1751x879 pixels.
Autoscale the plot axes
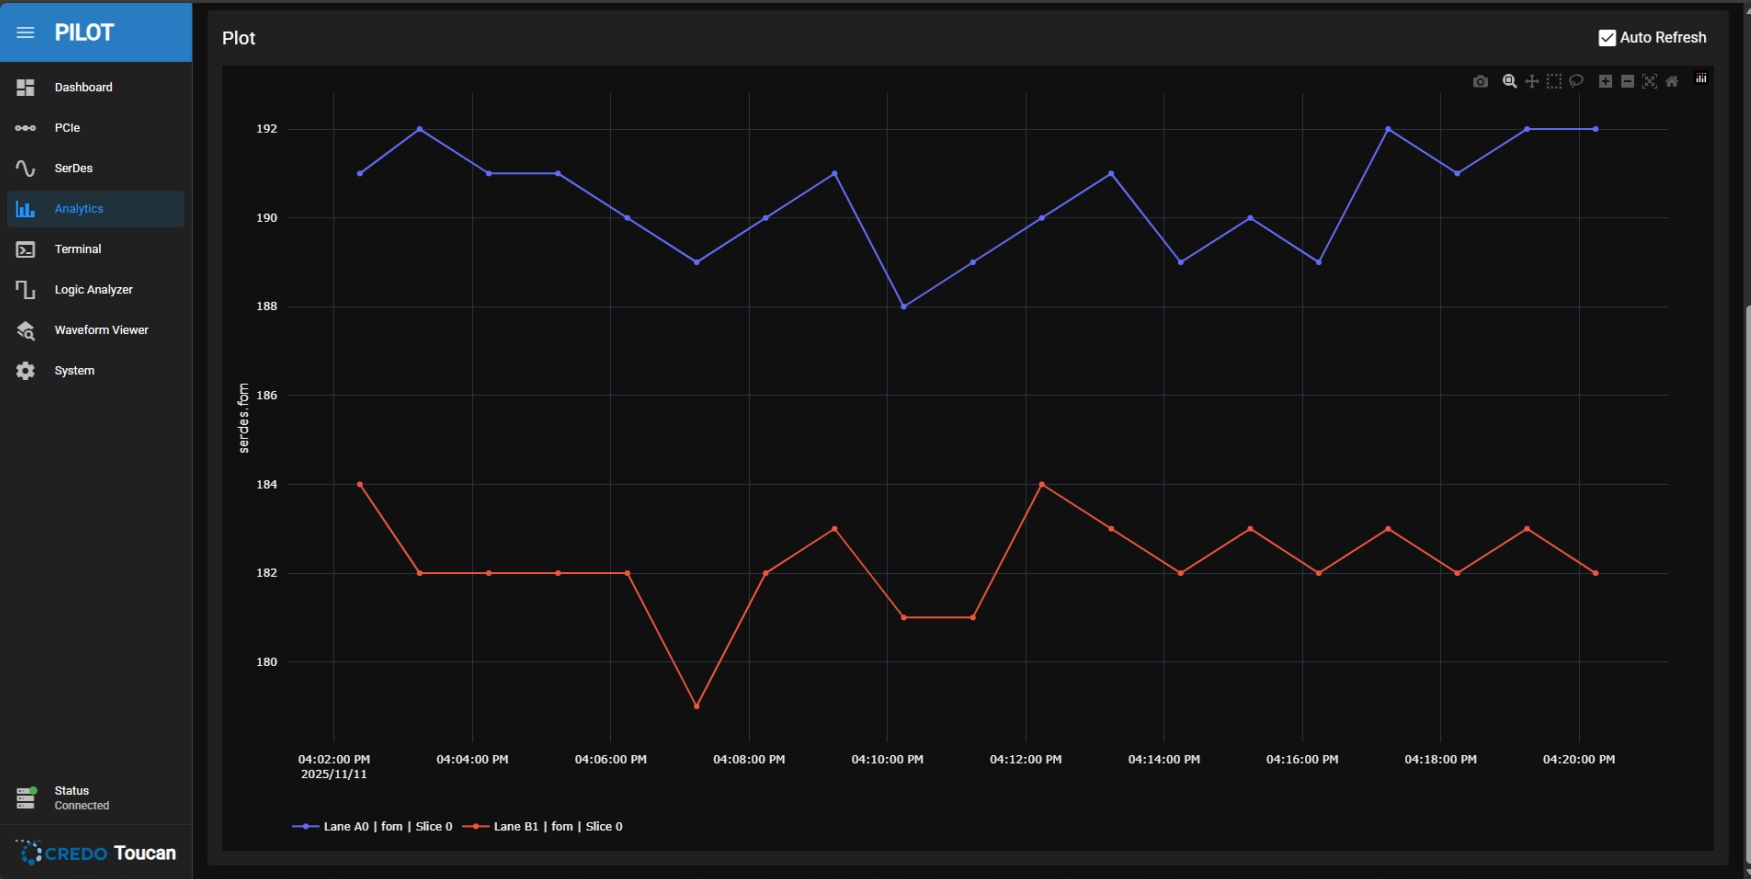(x=1649, y=81)
